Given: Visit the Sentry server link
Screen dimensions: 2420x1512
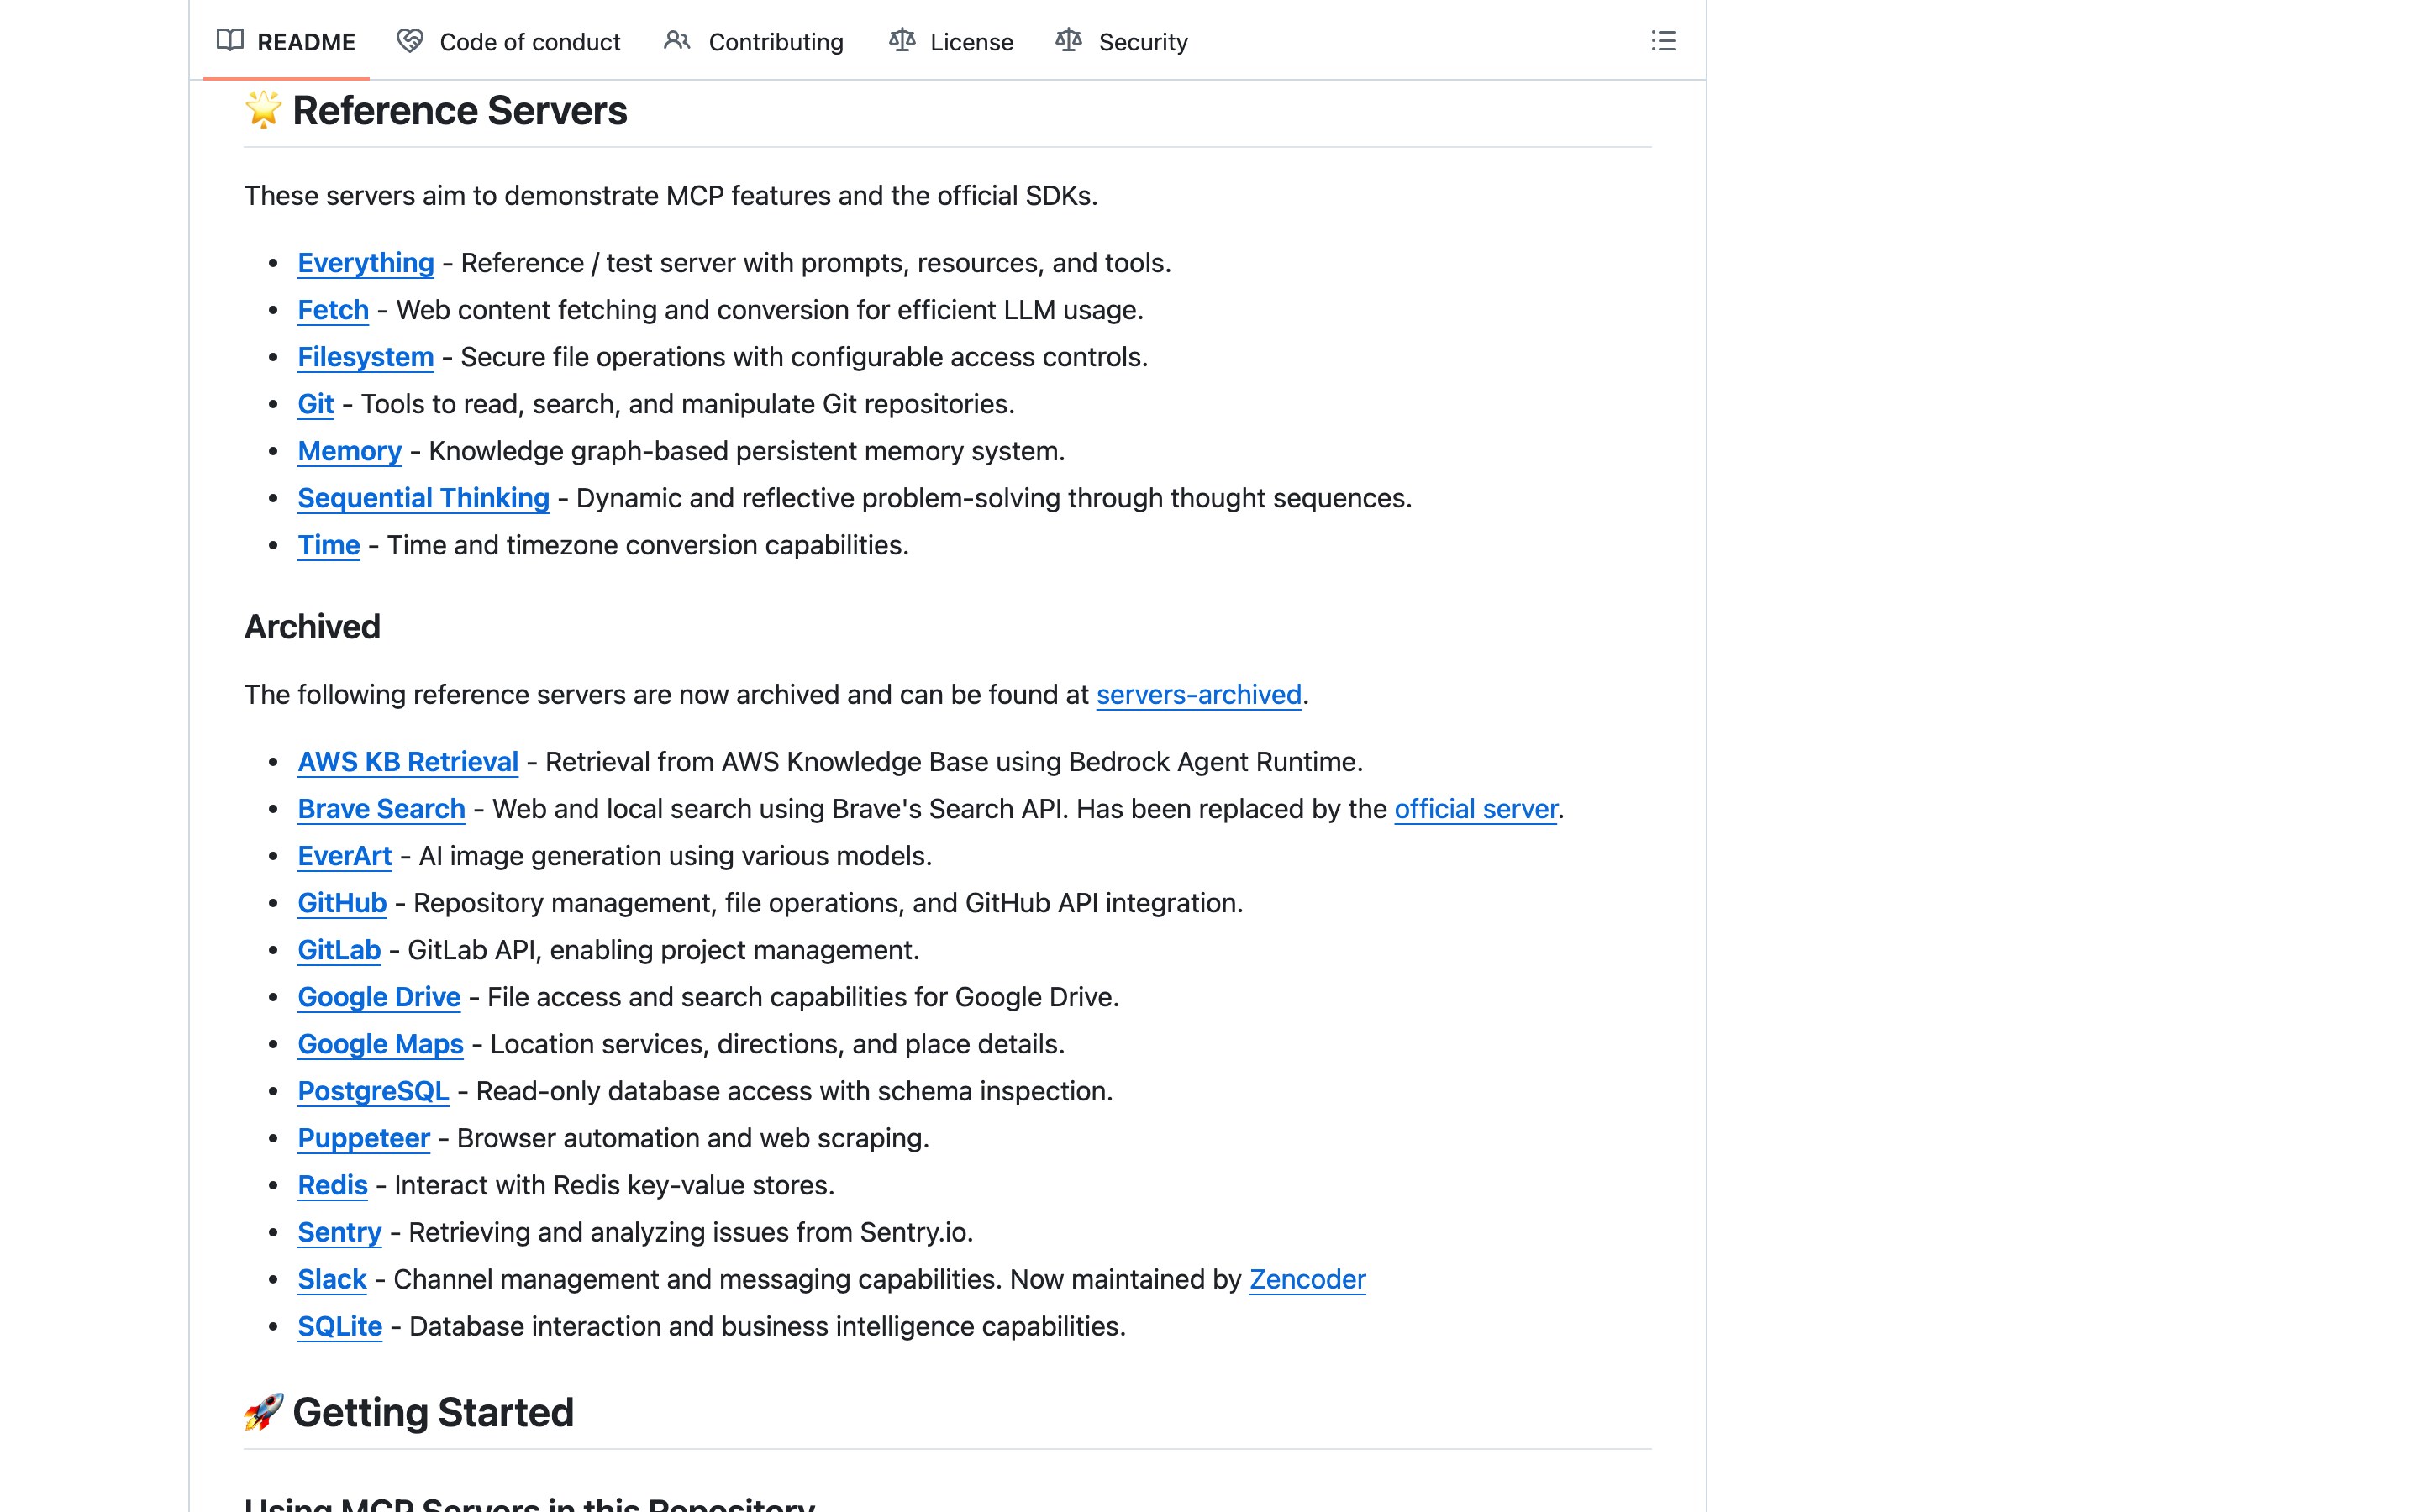Looking at the screenshot, I should click(x=340, y=1232).
